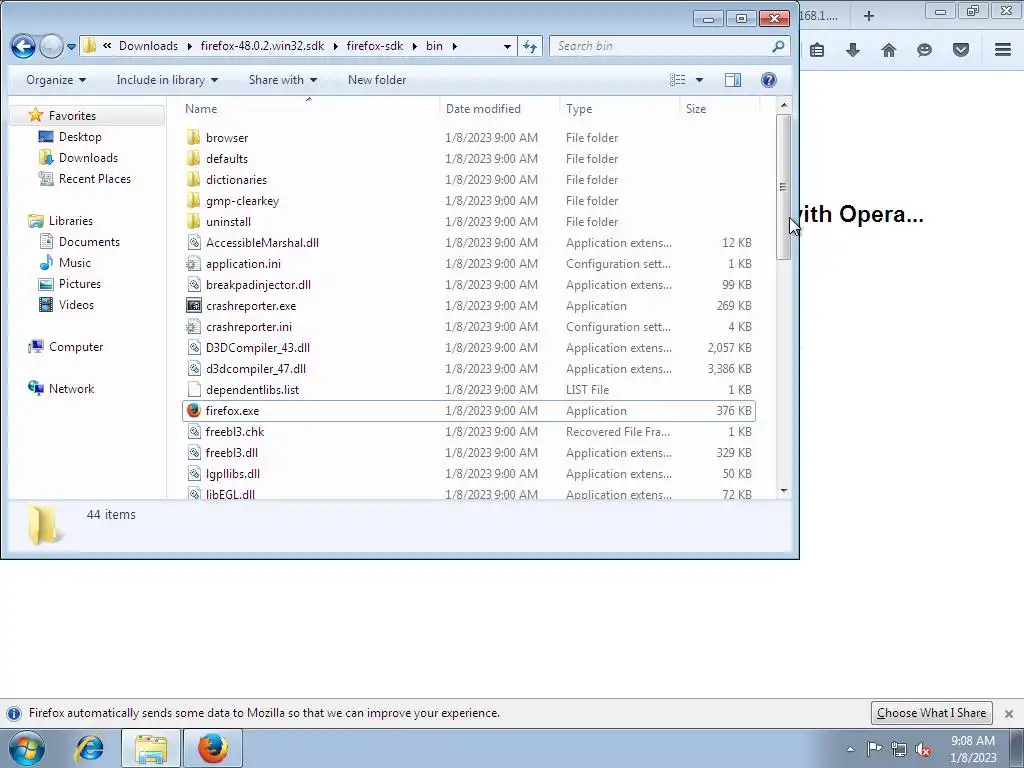Open new Firefox tab with plus
The height and width of the screenshot is (768, 1024).
pyautogui.click(x=869, y=16)
